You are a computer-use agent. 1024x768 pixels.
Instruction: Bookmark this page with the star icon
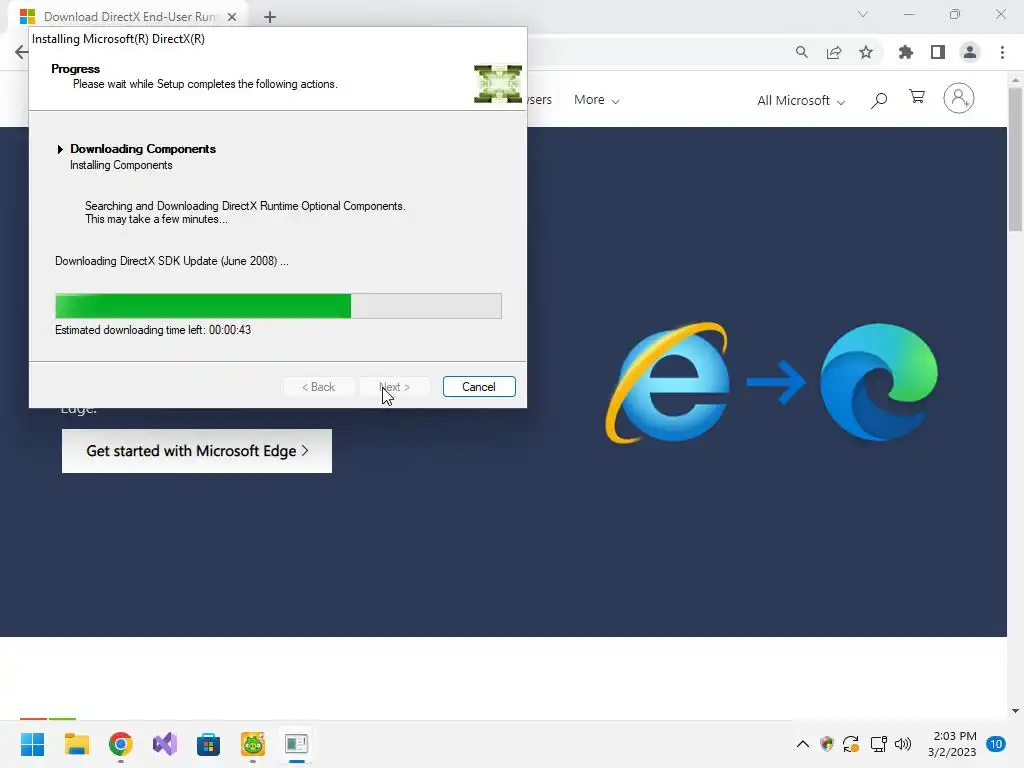866,52
